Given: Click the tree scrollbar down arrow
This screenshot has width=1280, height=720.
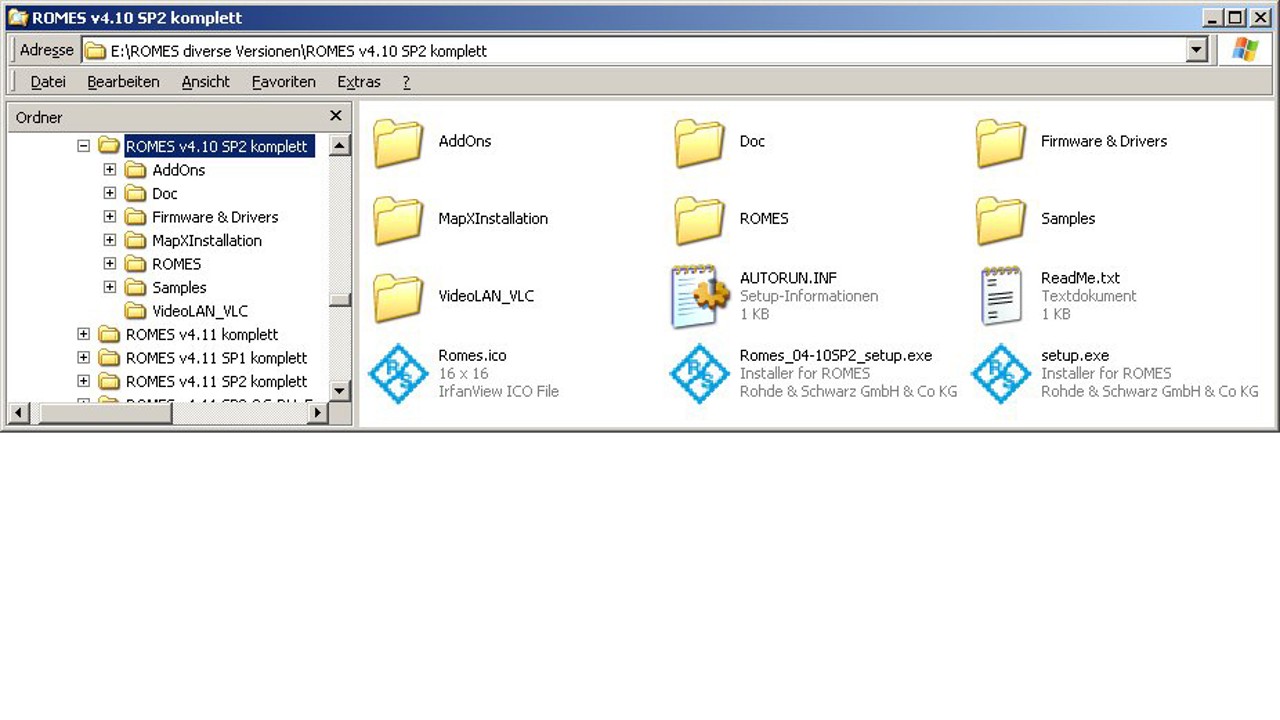Looking at the screenshot, I should [x=340, y=391].
